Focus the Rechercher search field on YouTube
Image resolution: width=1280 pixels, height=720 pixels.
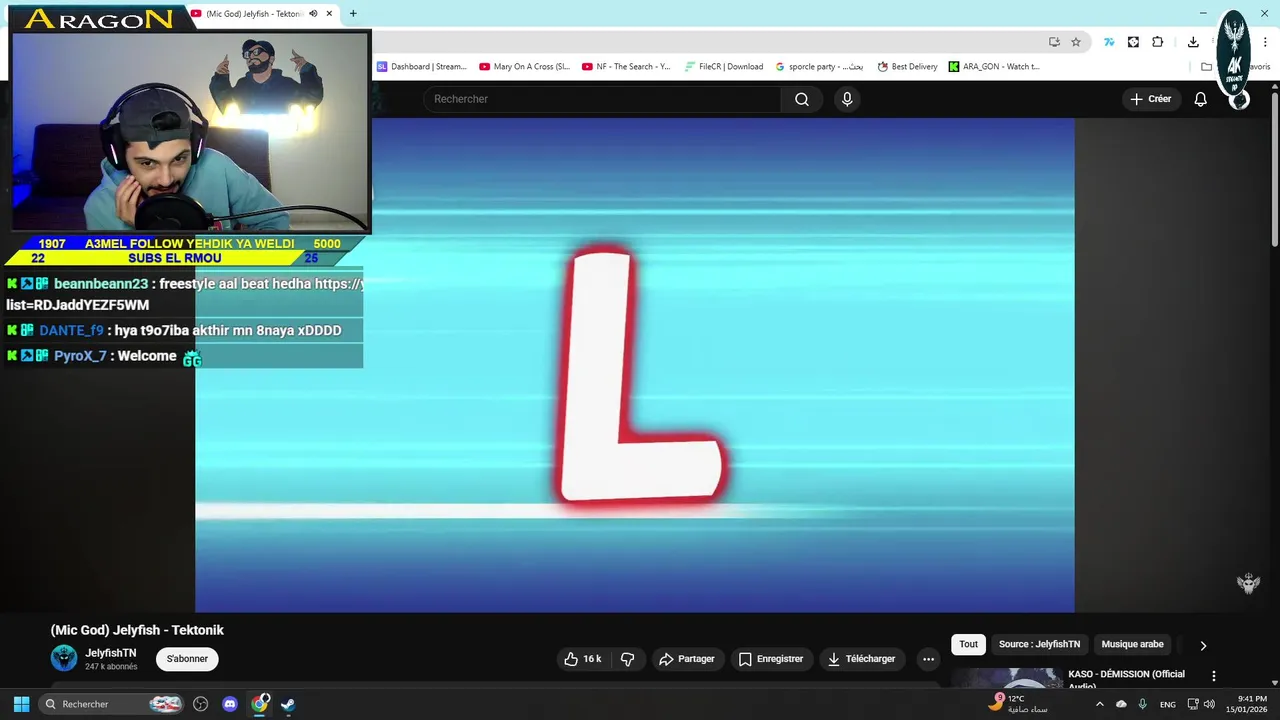tap(602, 99)
